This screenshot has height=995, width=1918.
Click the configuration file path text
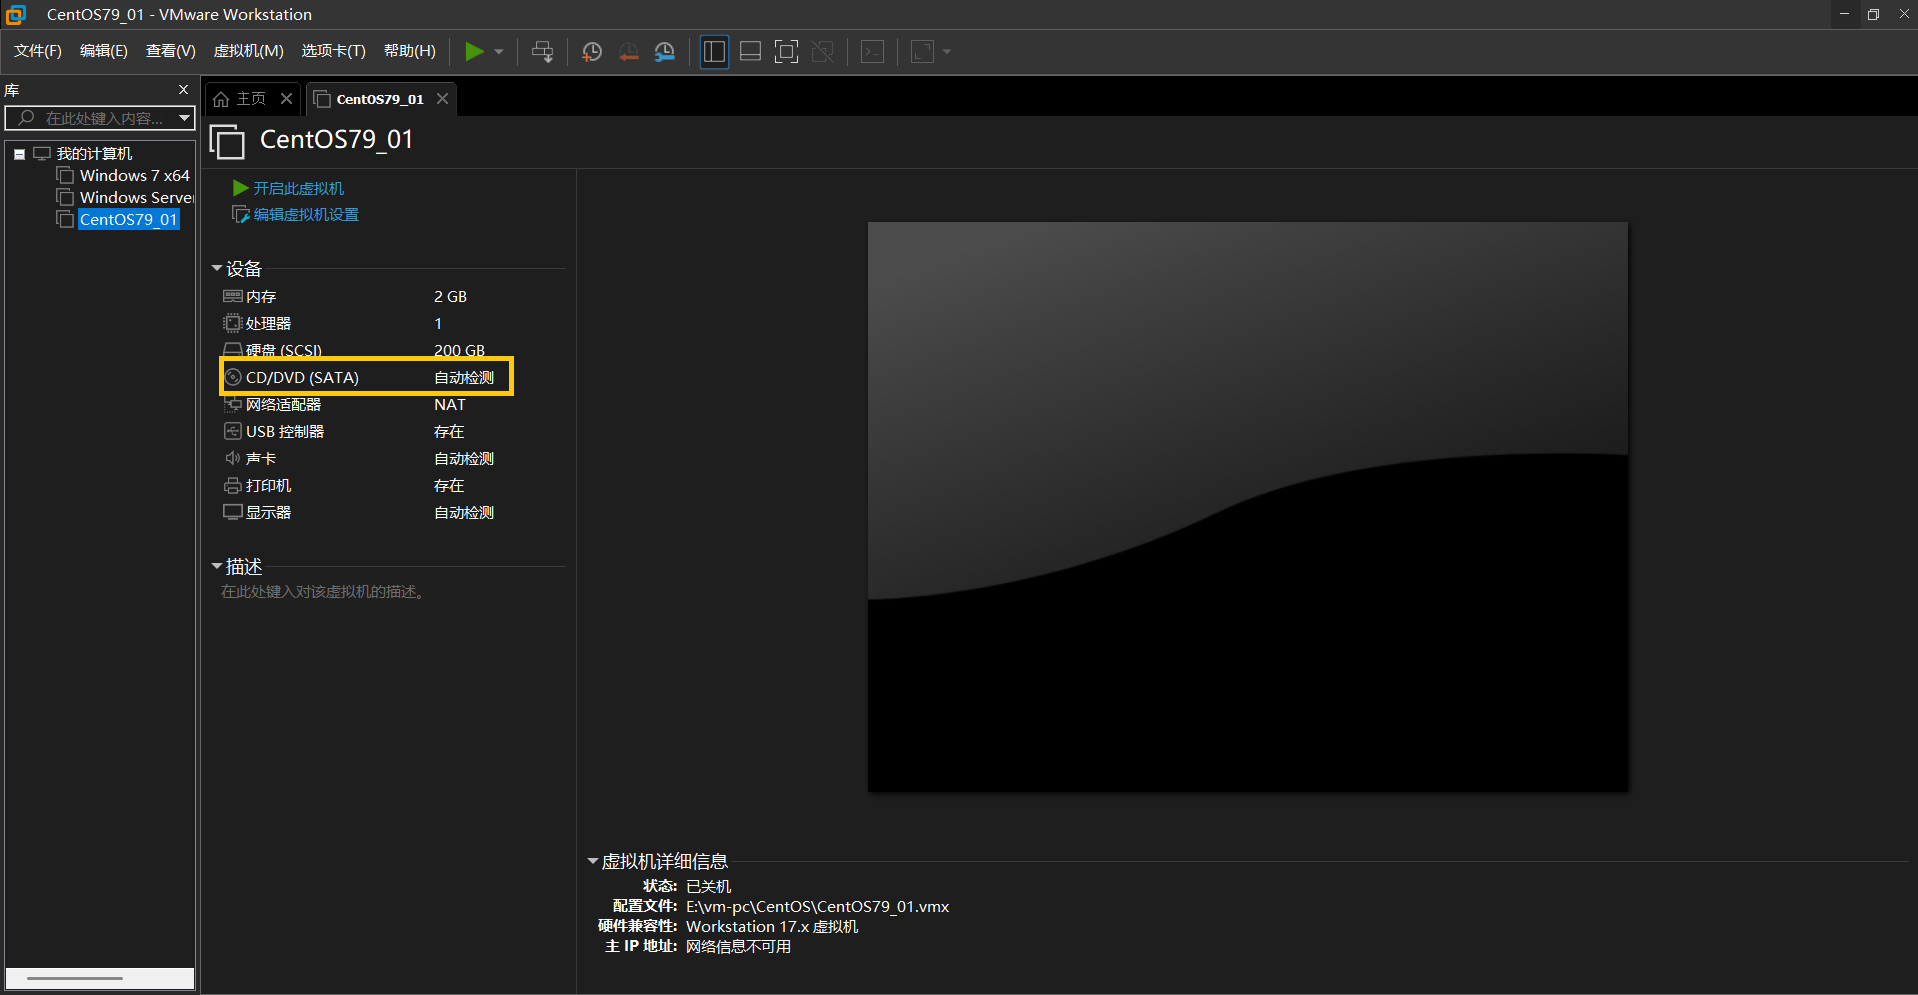click(x=817, y=907)
